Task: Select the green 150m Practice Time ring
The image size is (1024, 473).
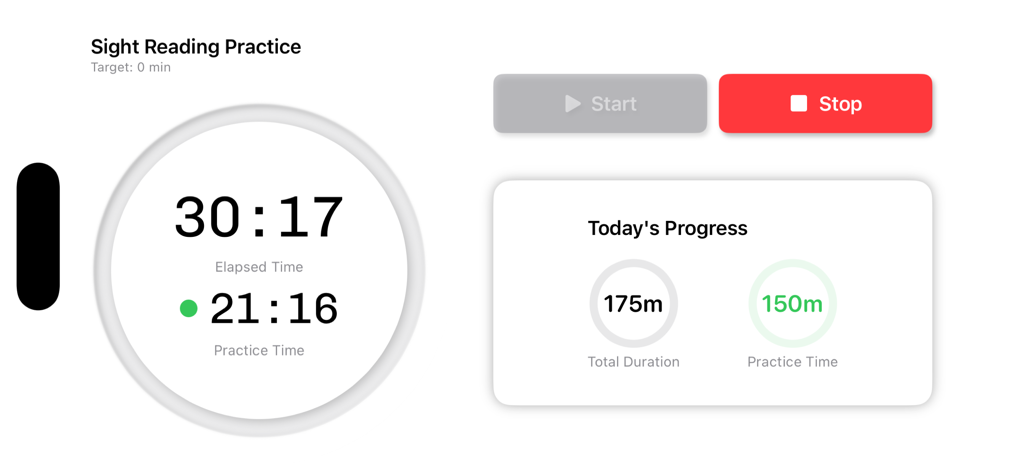Action: [792, 304]
